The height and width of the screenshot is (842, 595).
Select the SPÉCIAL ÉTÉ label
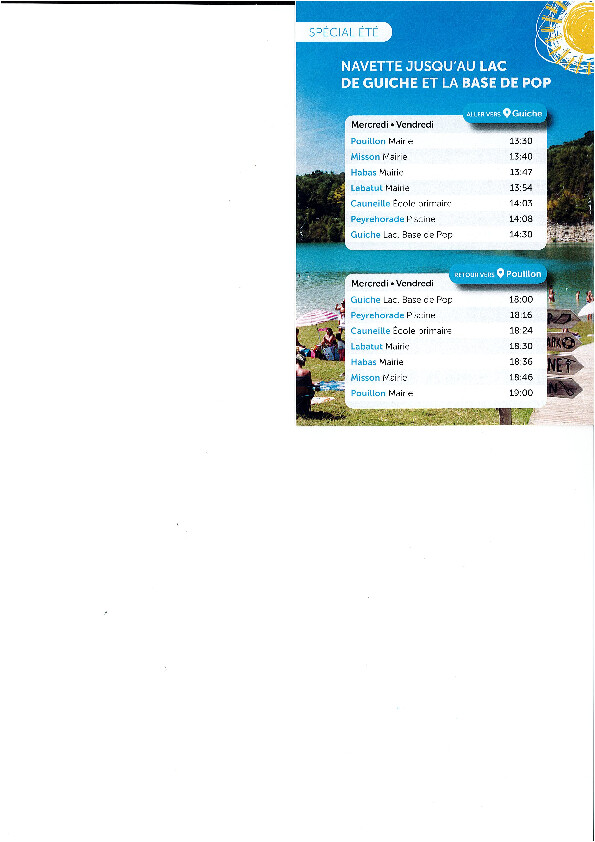tap(344, 32)
